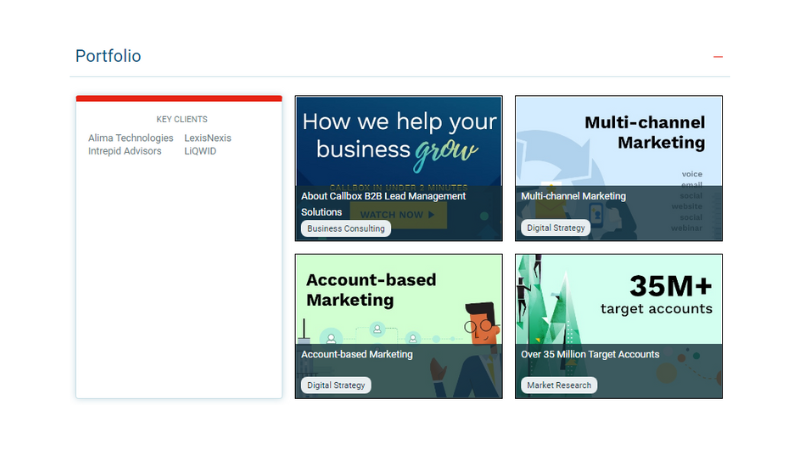
Task: Select key client LexisNexis
Action: point(208,138)
